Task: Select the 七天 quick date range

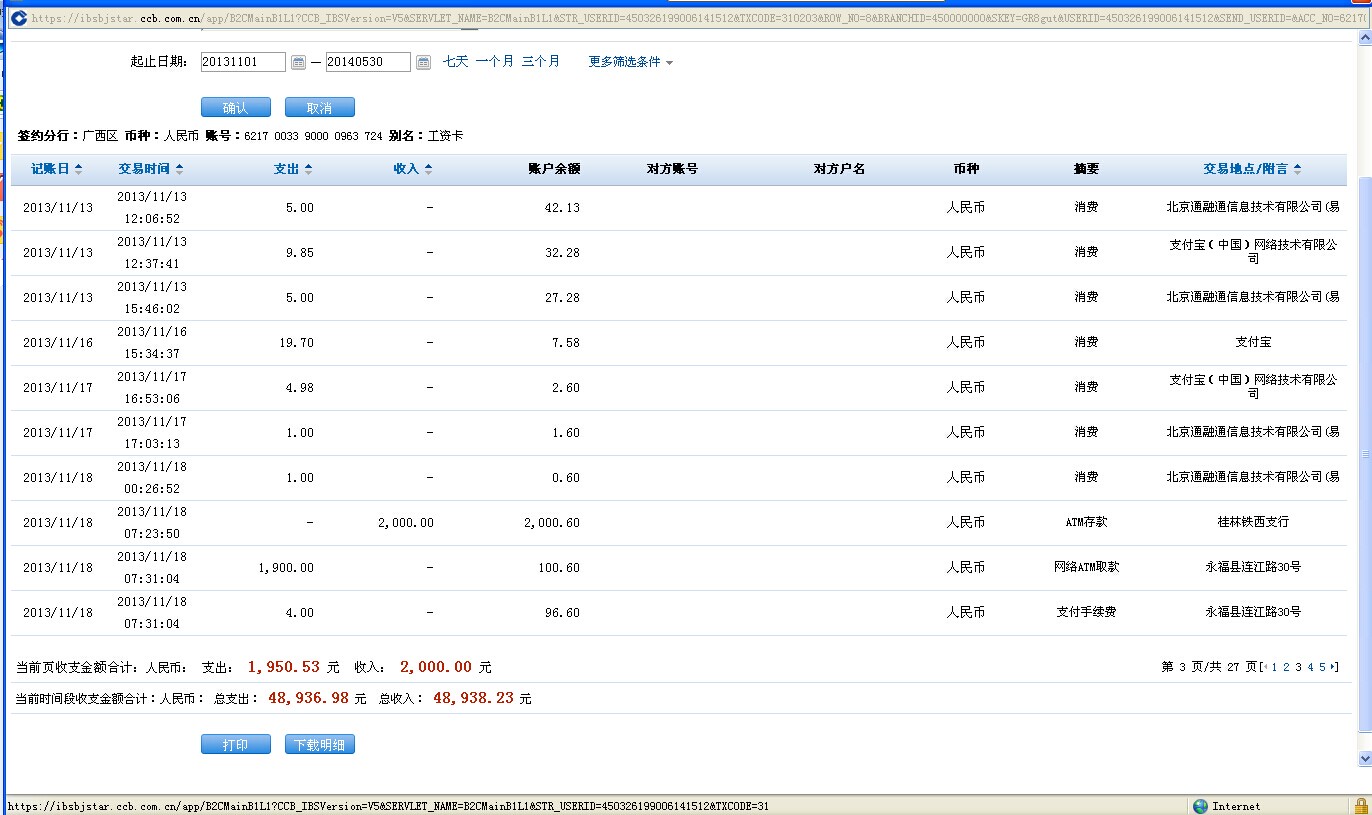Action: point(455,62)
